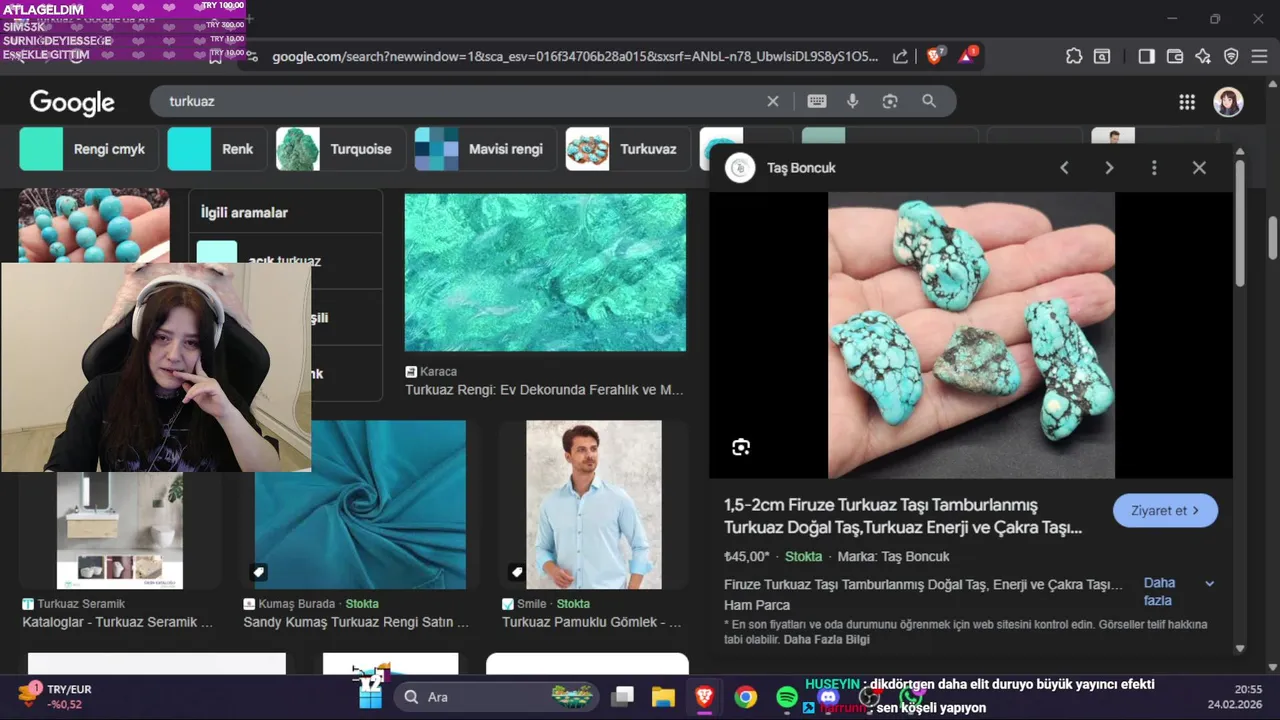Select the Turkuvaz filter chip
The image size is (1280, 720).
627,149
